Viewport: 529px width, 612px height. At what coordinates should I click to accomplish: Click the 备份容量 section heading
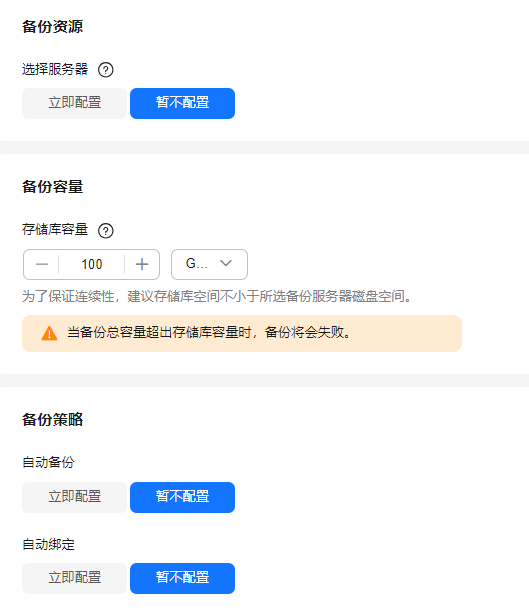point(52,187)
